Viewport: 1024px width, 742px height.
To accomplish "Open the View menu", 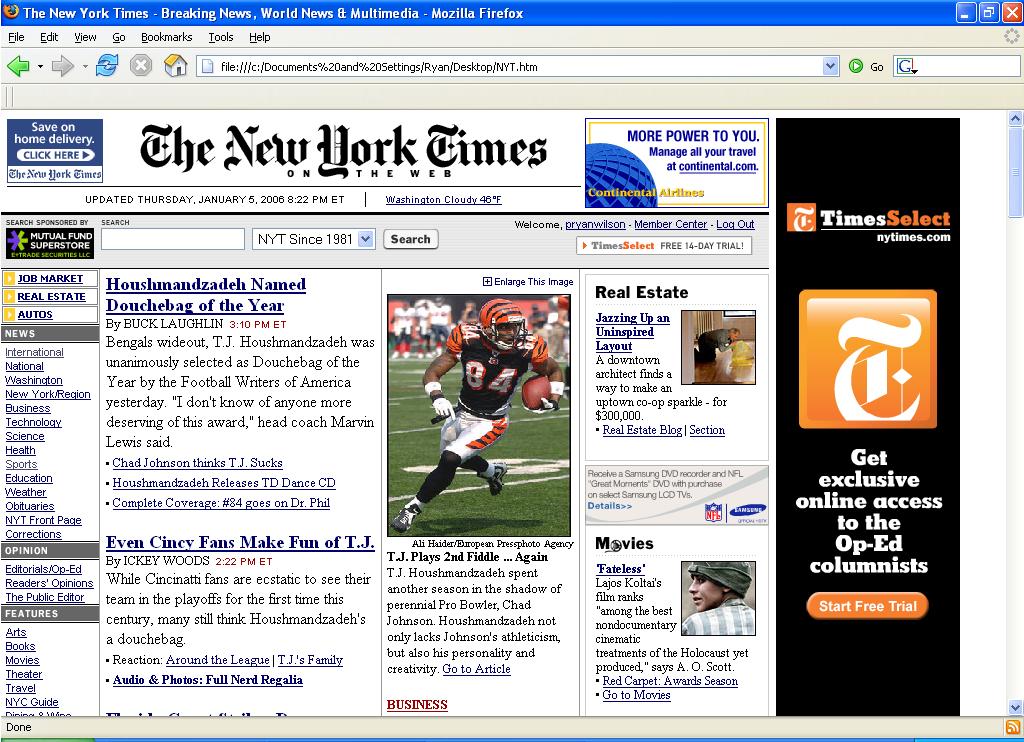I will [85, 37].
